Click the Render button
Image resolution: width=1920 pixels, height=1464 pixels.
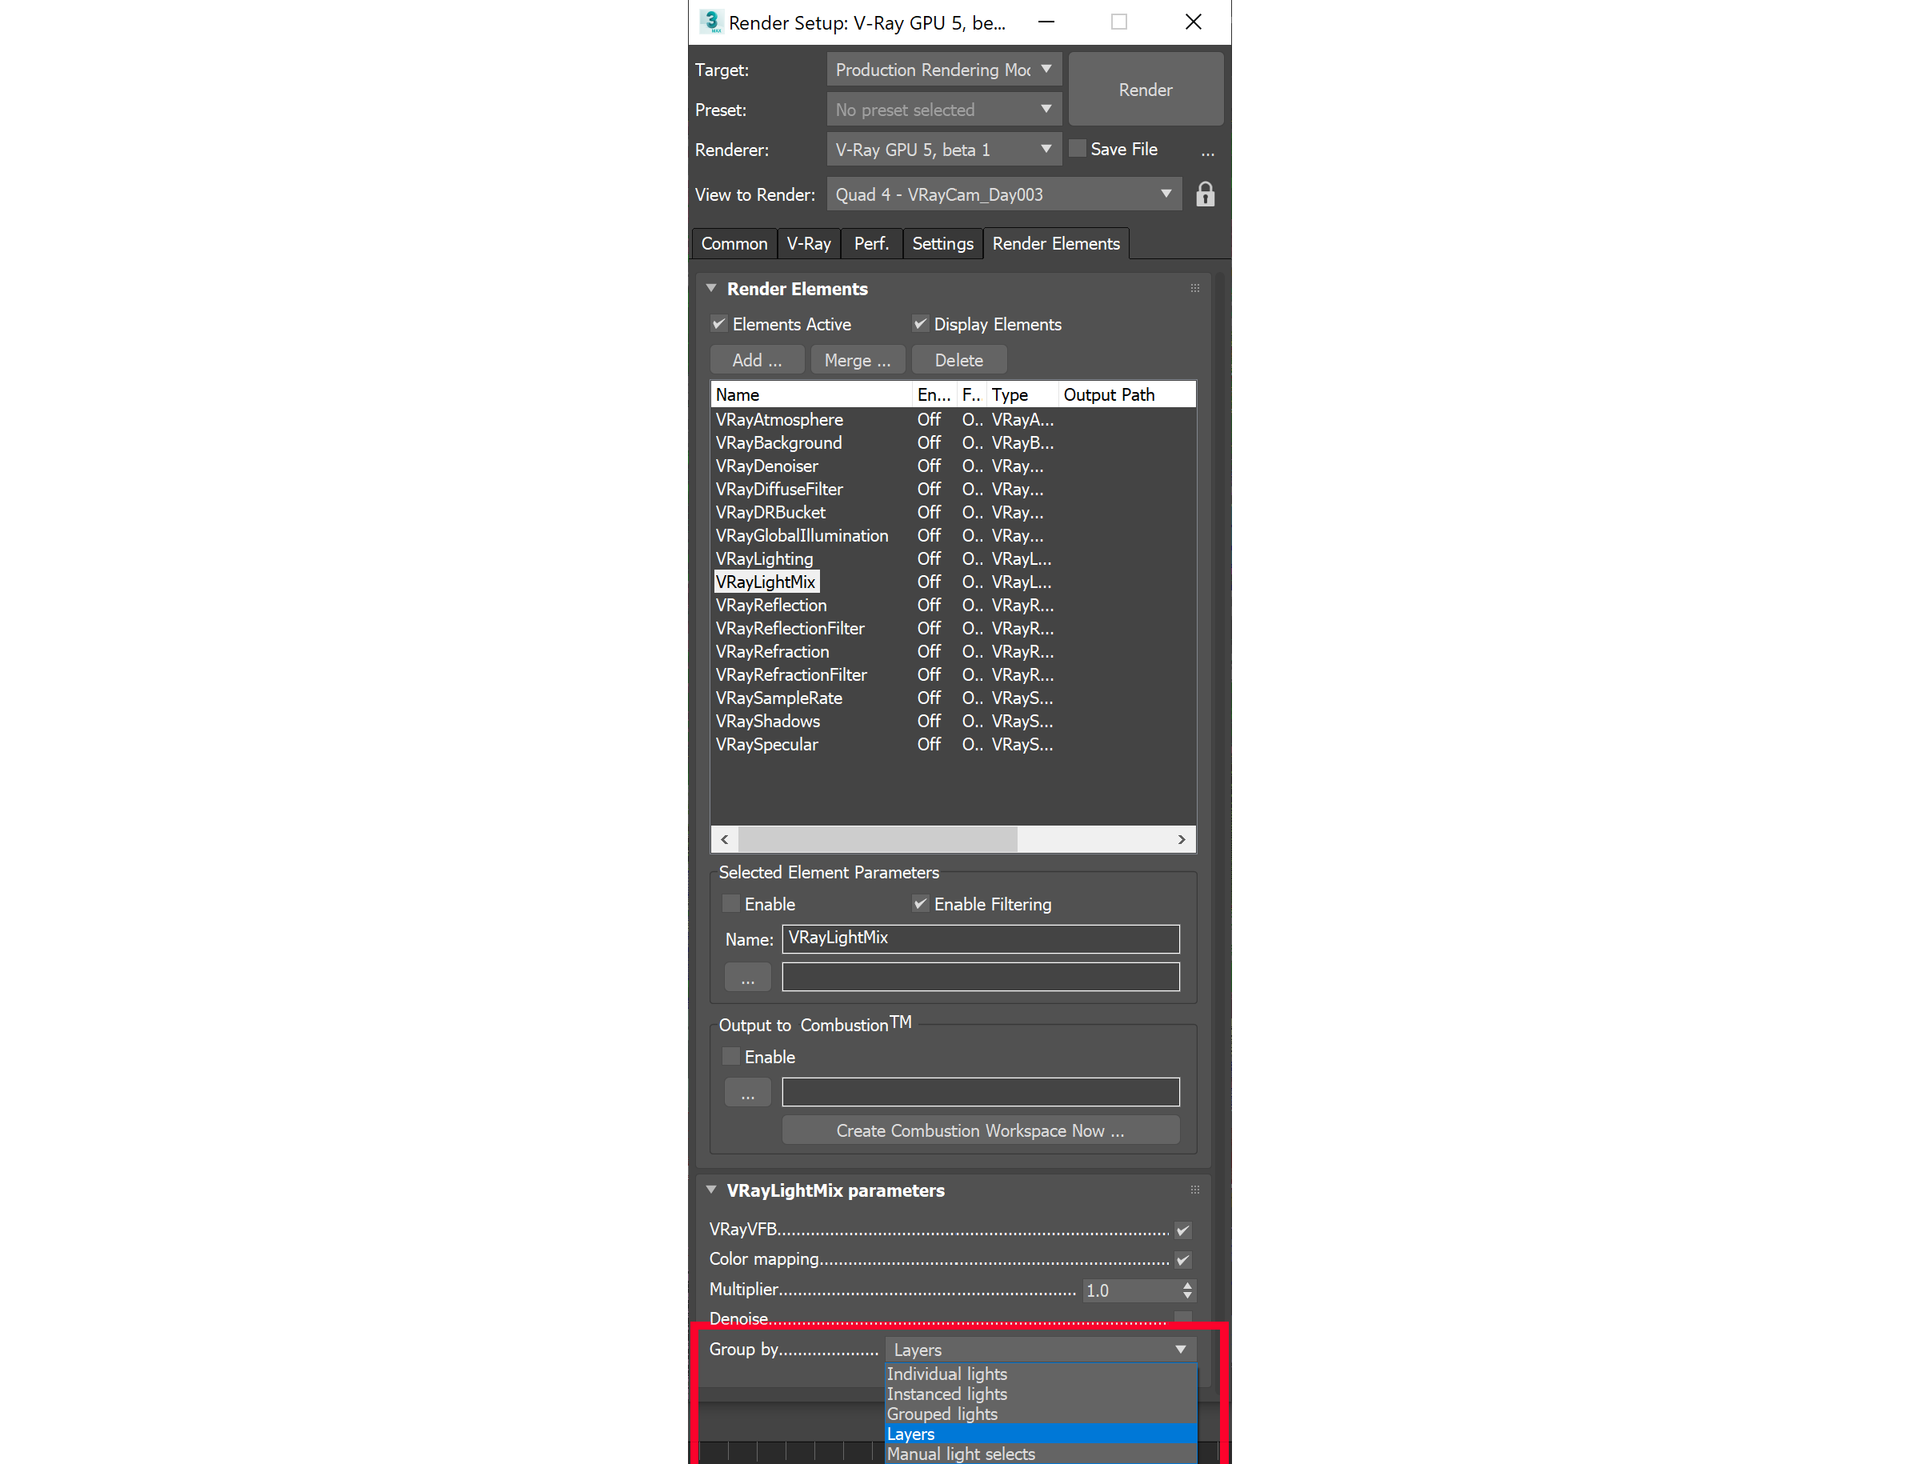1145,89
